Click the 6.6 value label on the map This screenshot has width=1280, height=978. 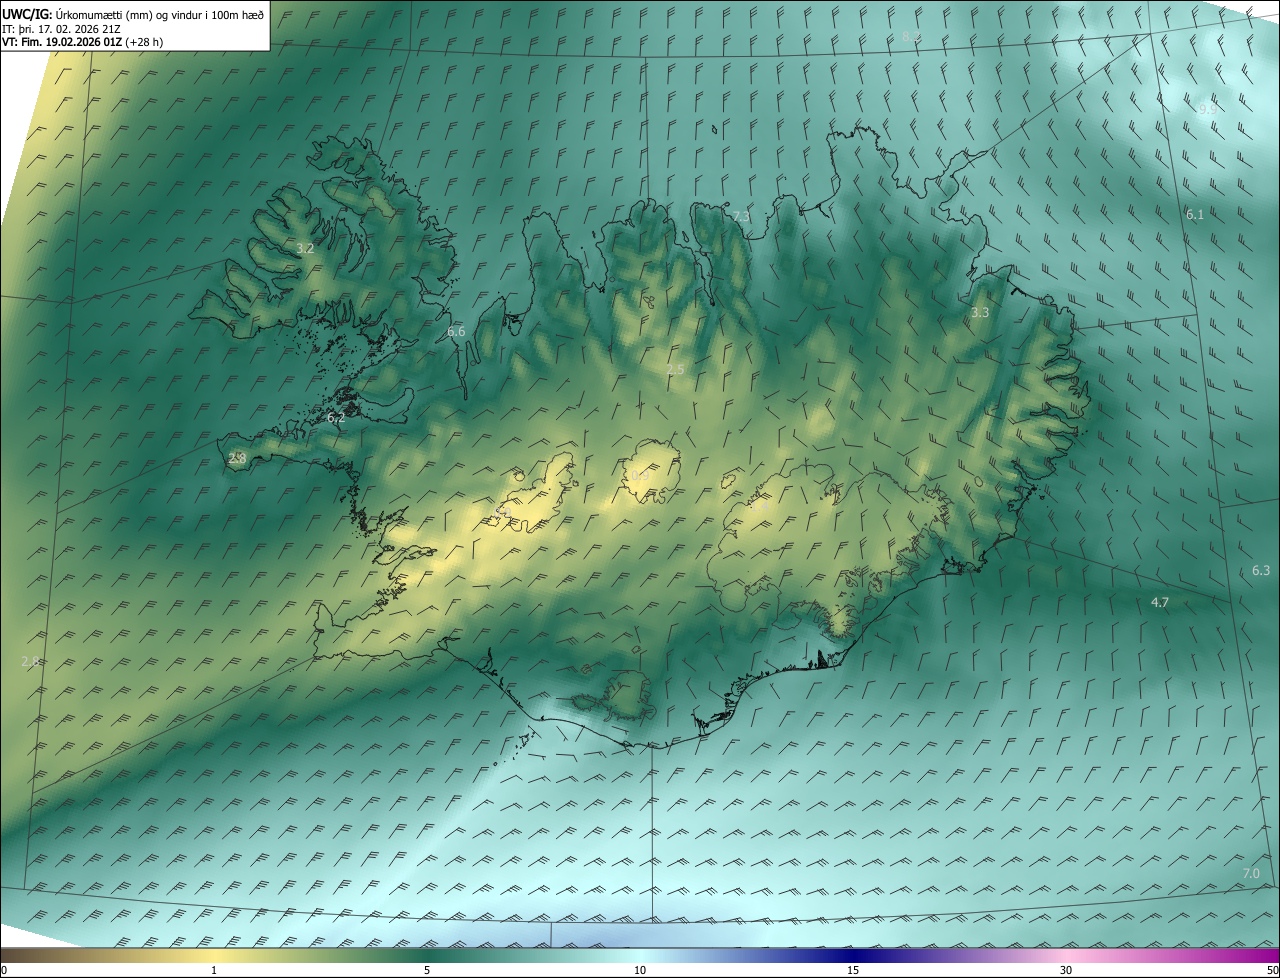point(456,331)
